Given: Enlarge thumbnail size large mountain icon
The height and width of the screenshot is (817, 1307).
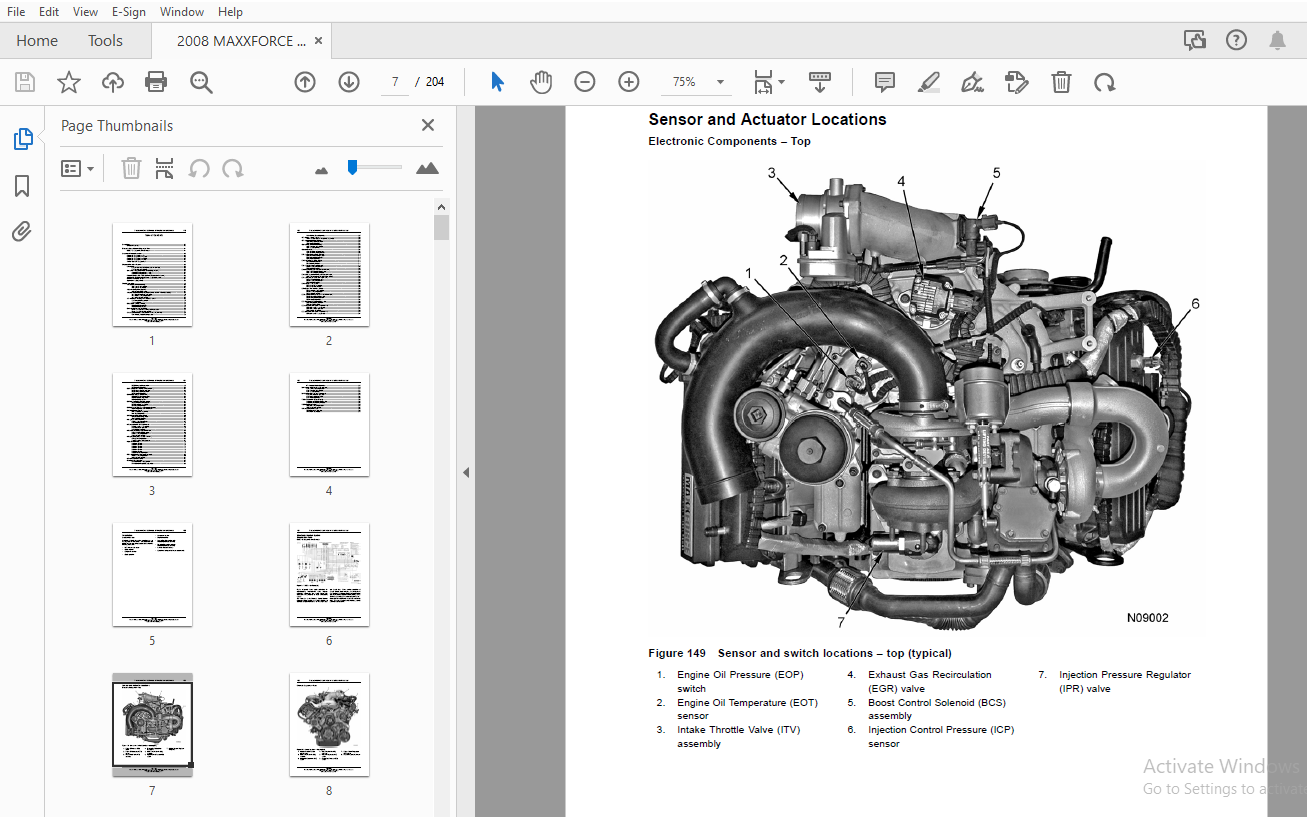Looking at the screenshot, I should [427, 168].
